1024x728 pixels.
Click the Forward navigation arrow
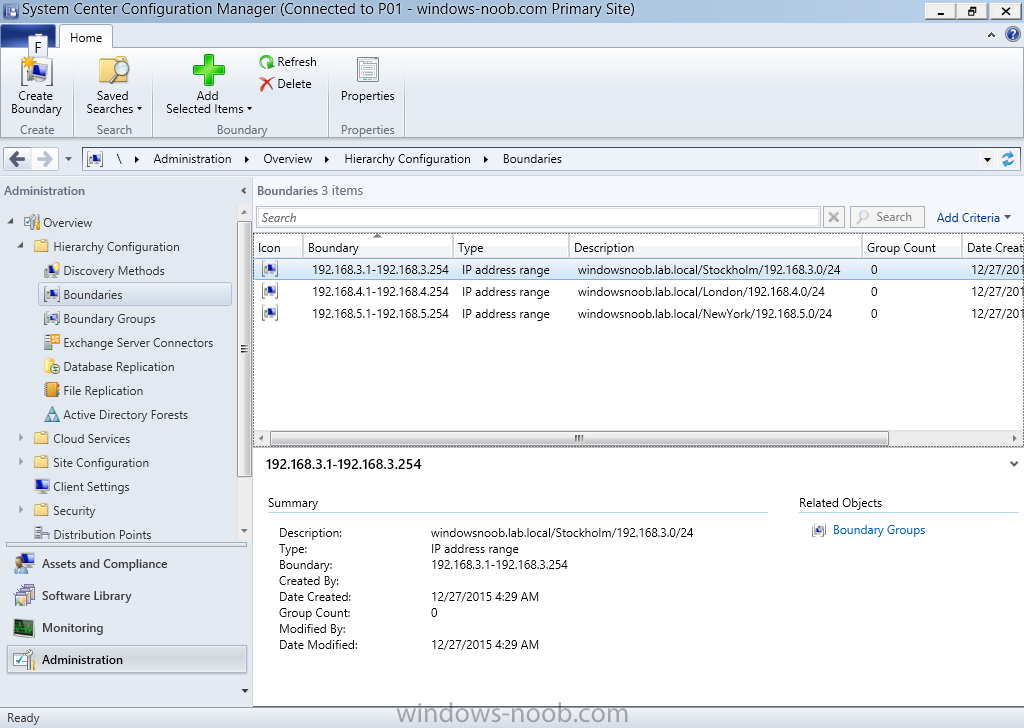click(x=44, y=159)
